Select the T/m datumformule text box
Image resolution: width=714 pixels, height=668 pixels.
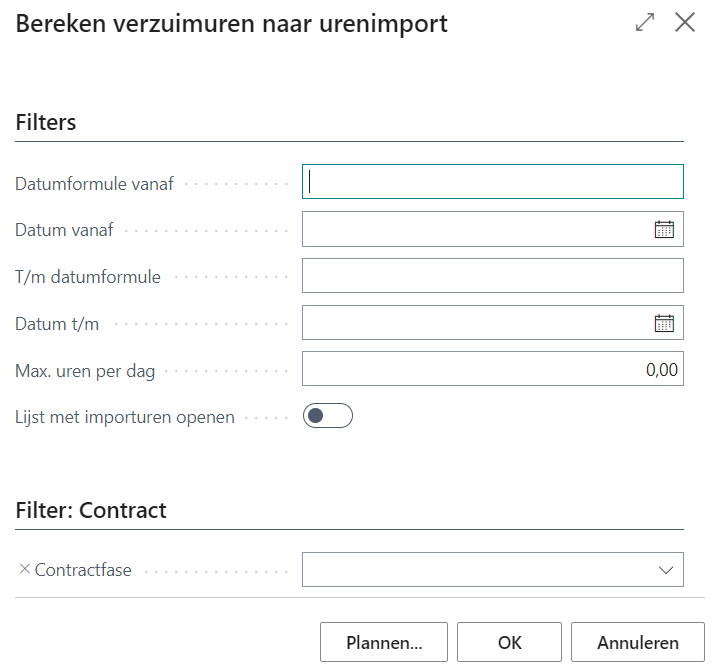[x=492, y=276]
